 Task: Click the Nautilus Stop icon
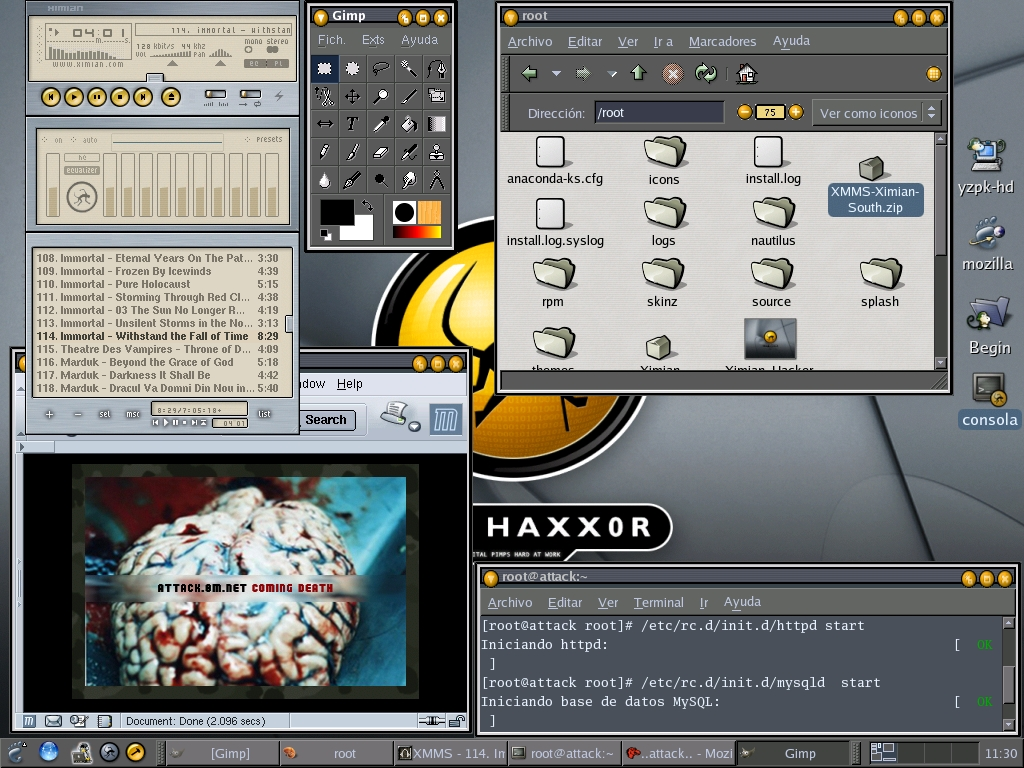(x=672, y=73)
